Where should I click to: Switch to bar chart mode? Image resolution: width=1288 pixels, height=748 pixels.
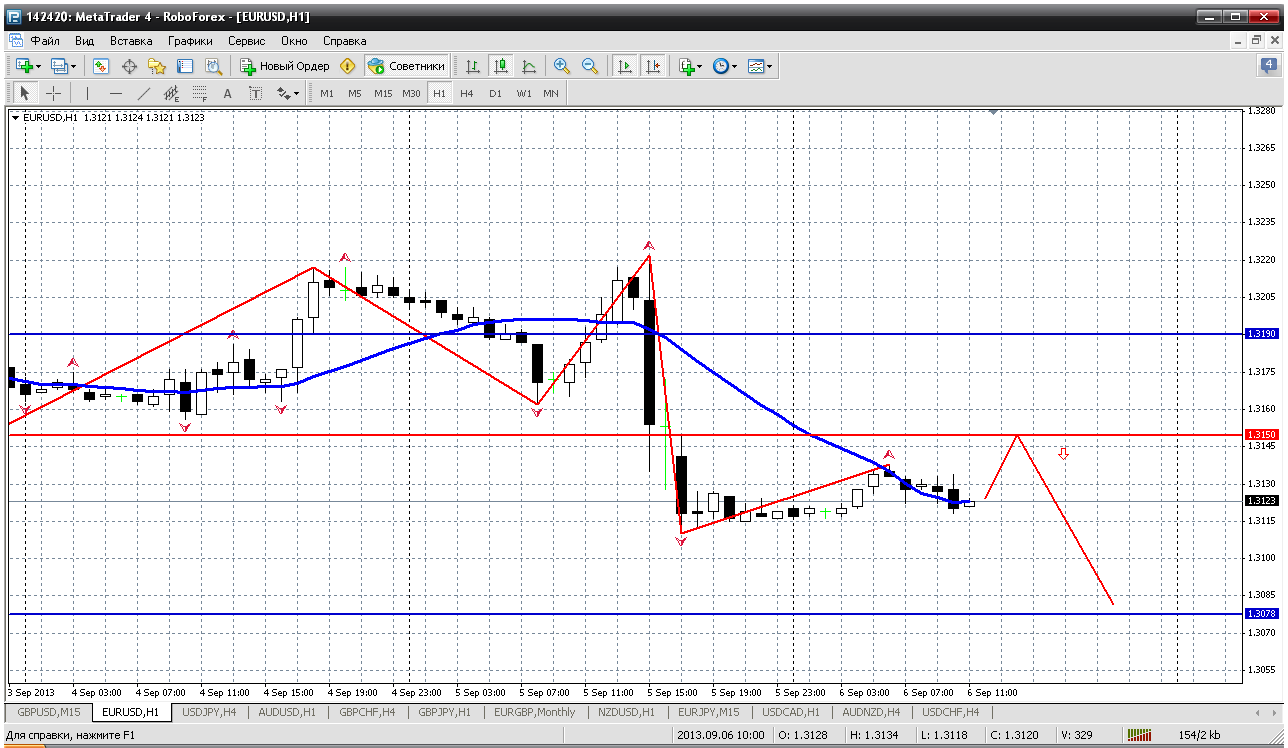coord(473,66)
